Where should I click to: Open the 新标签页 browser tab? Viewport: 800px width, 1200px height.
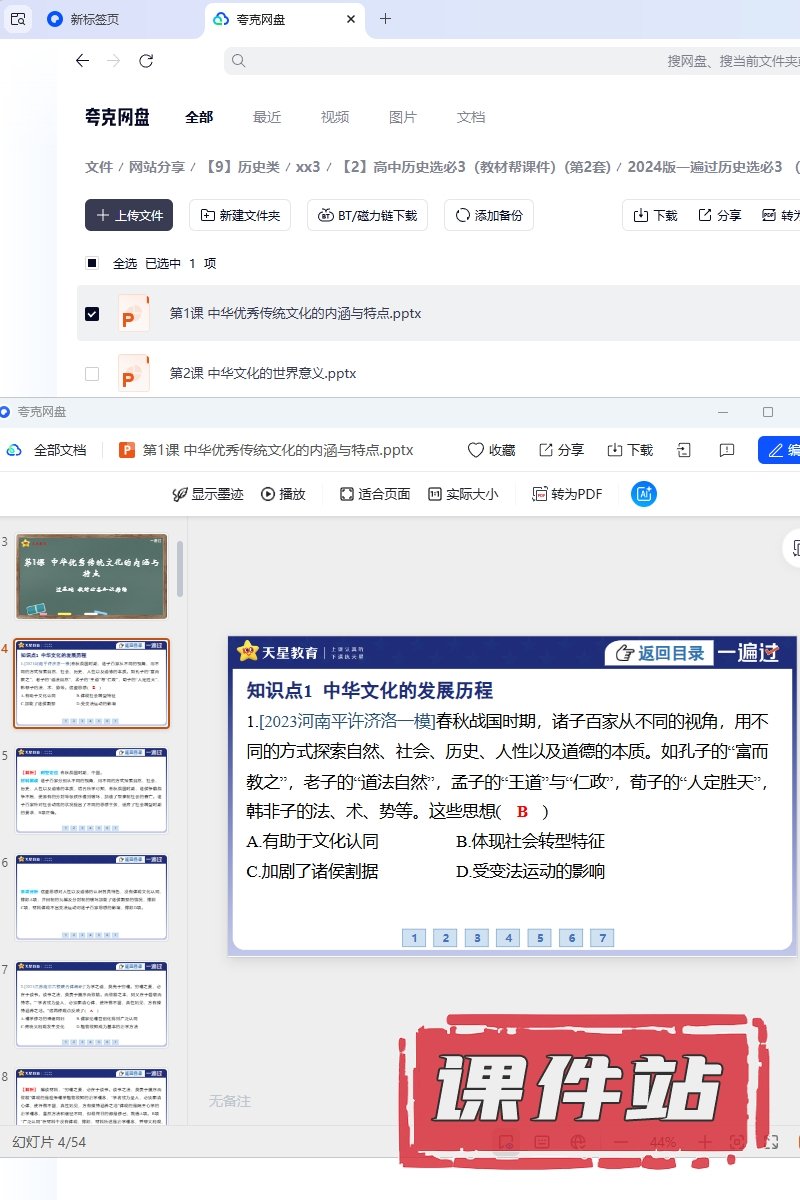click(94, 19)
